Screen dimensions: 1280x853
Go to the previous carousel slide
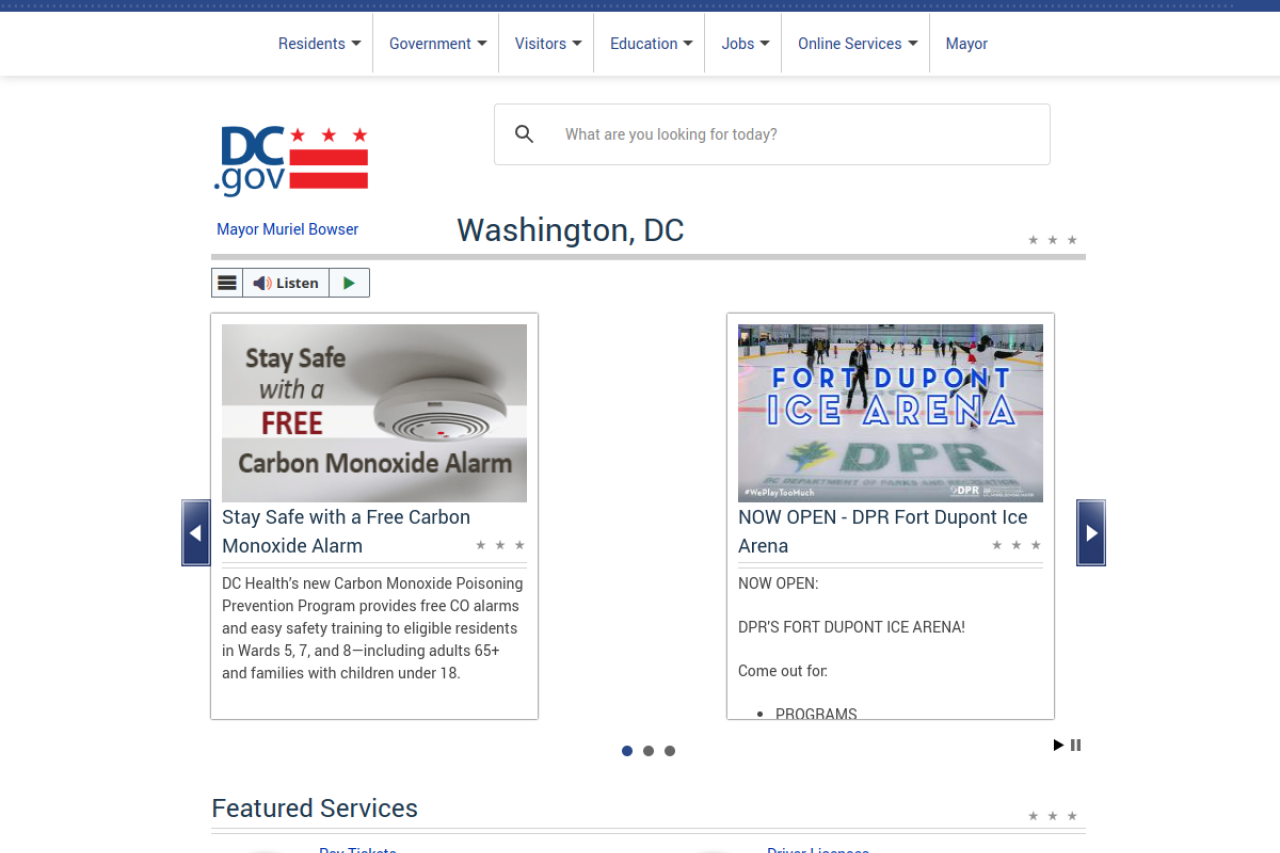[x=196, y=533]
